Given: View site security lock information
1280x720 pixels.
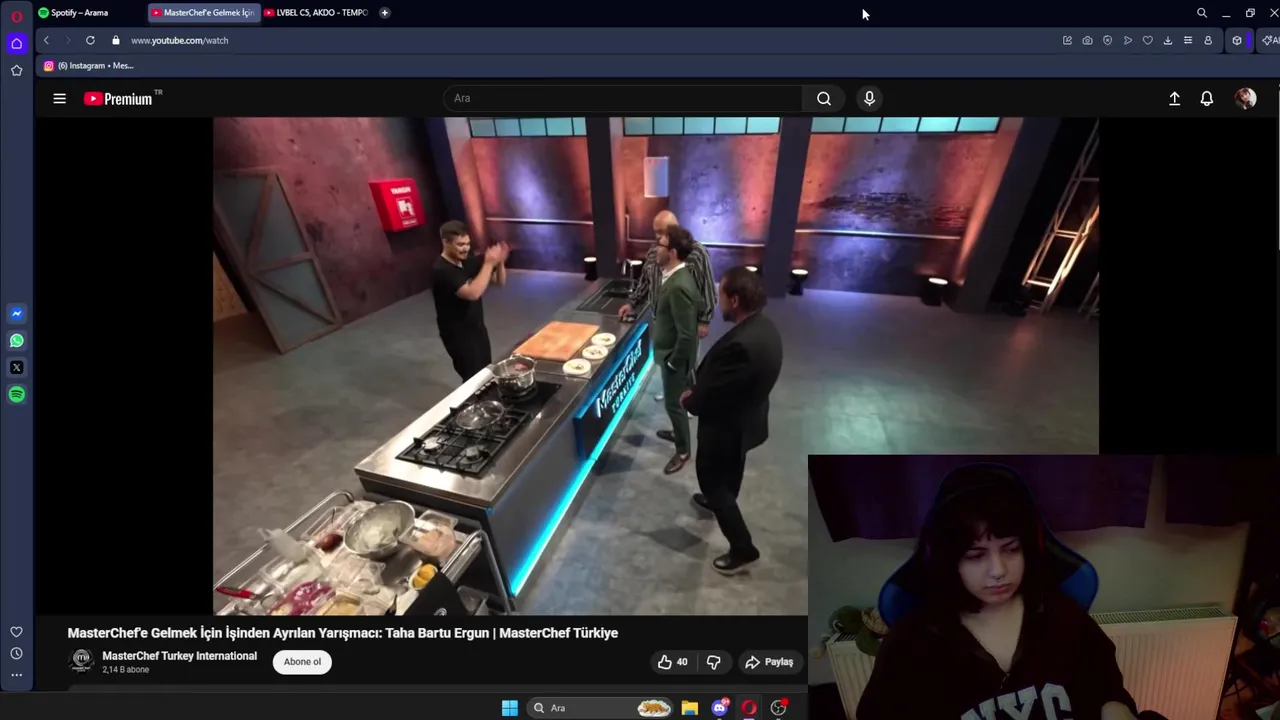Looking at the screenshot, I should click(x=116, y=40).
